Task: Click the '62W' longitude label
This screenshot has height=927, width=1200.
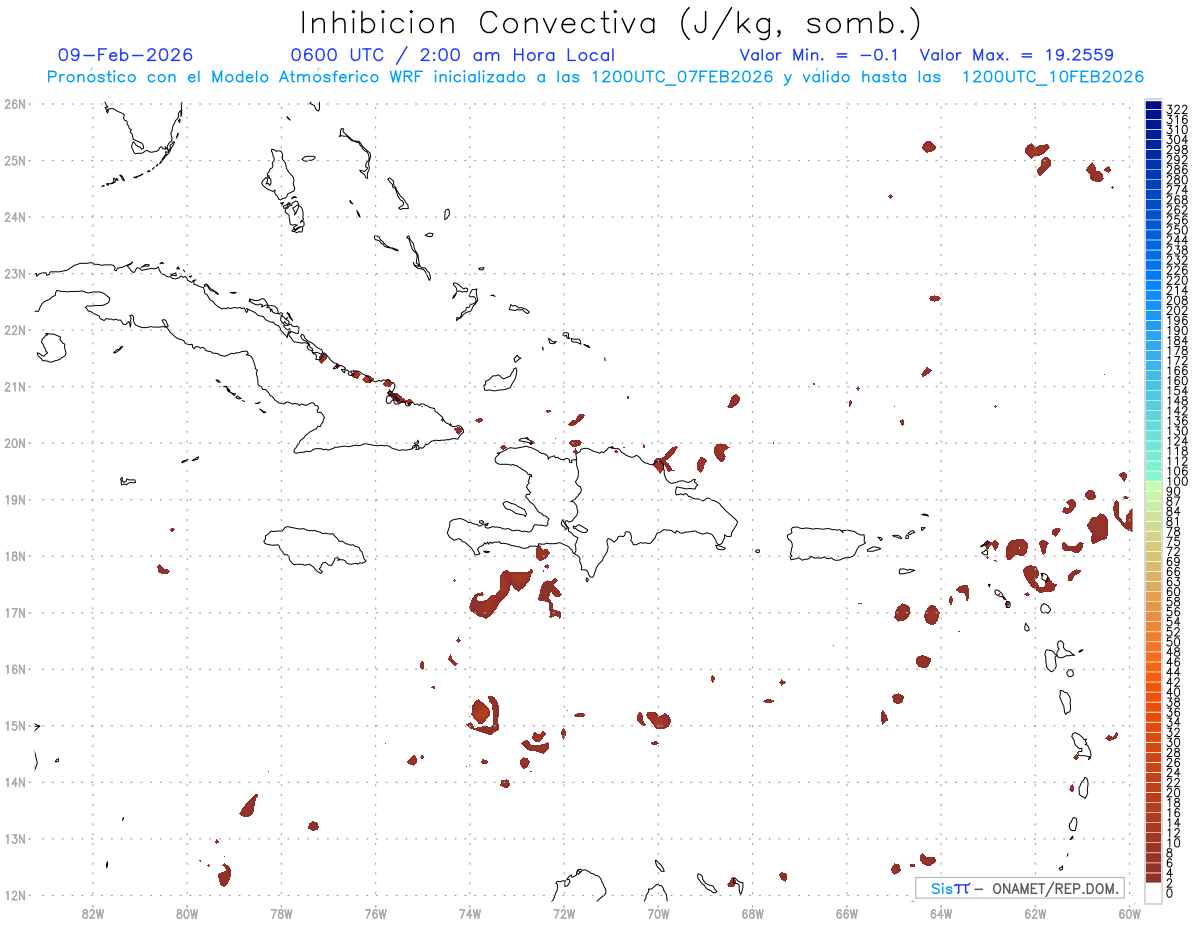Action: tap(1035, 913)
